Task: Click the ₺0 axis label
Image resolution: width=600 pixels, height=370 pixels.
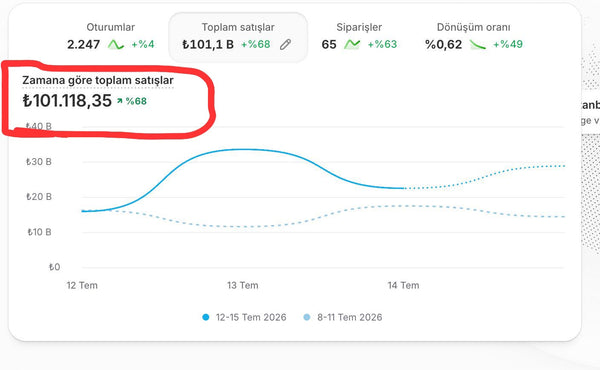Action: coord(54,267)
